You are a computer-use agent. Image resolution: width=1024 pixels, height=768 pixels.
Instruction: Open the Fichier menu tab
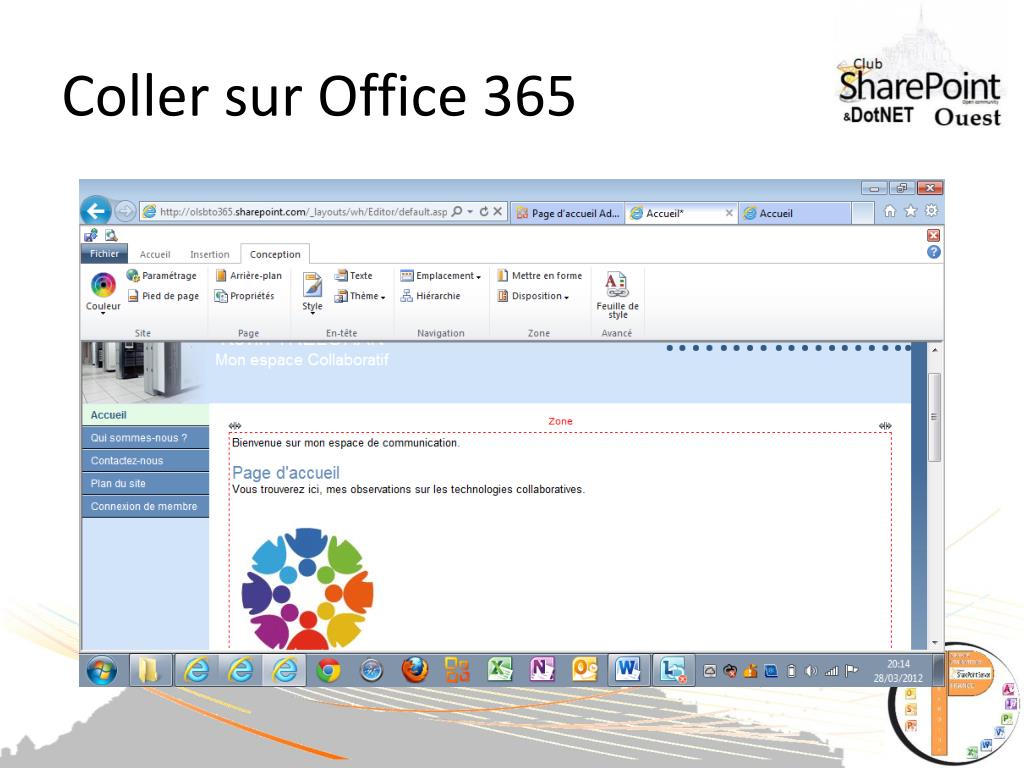(104, 253)
